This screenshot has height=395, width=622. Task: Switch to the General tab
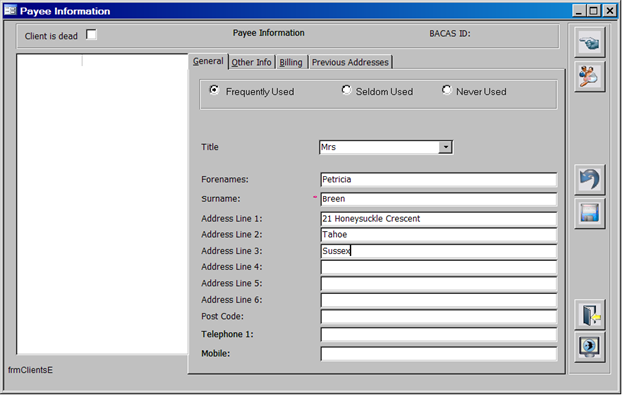tap(208, 61)
